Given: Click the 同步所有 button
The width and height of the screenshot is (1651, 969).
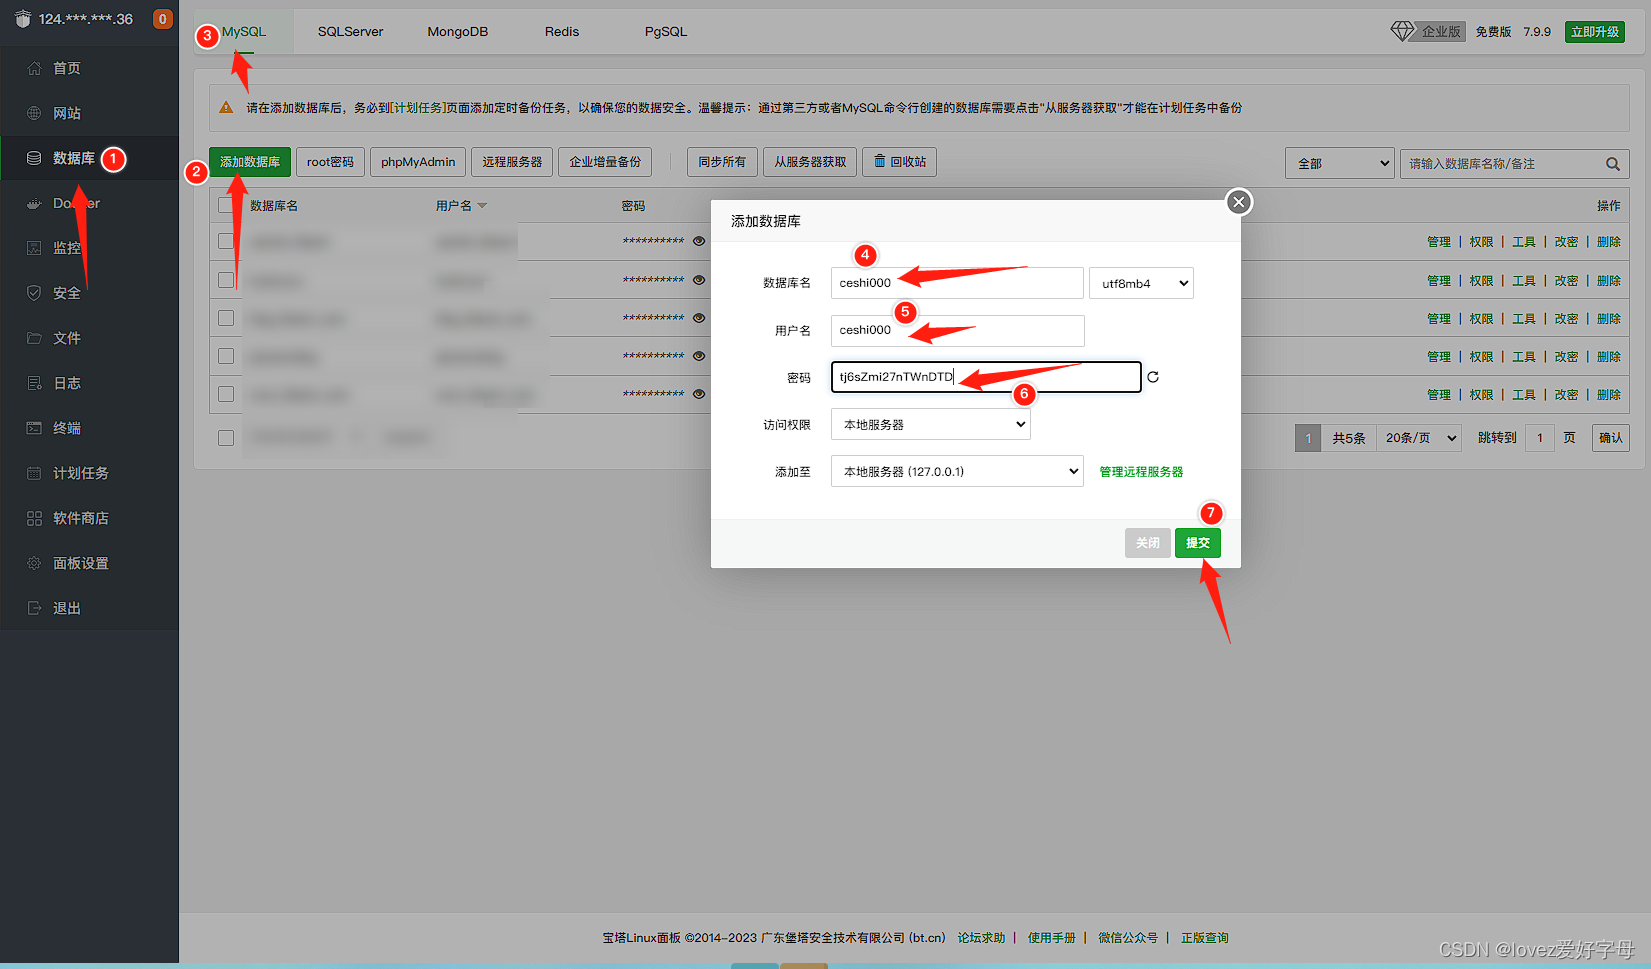Looking at the screenshot, I should [x=722, y=162].
